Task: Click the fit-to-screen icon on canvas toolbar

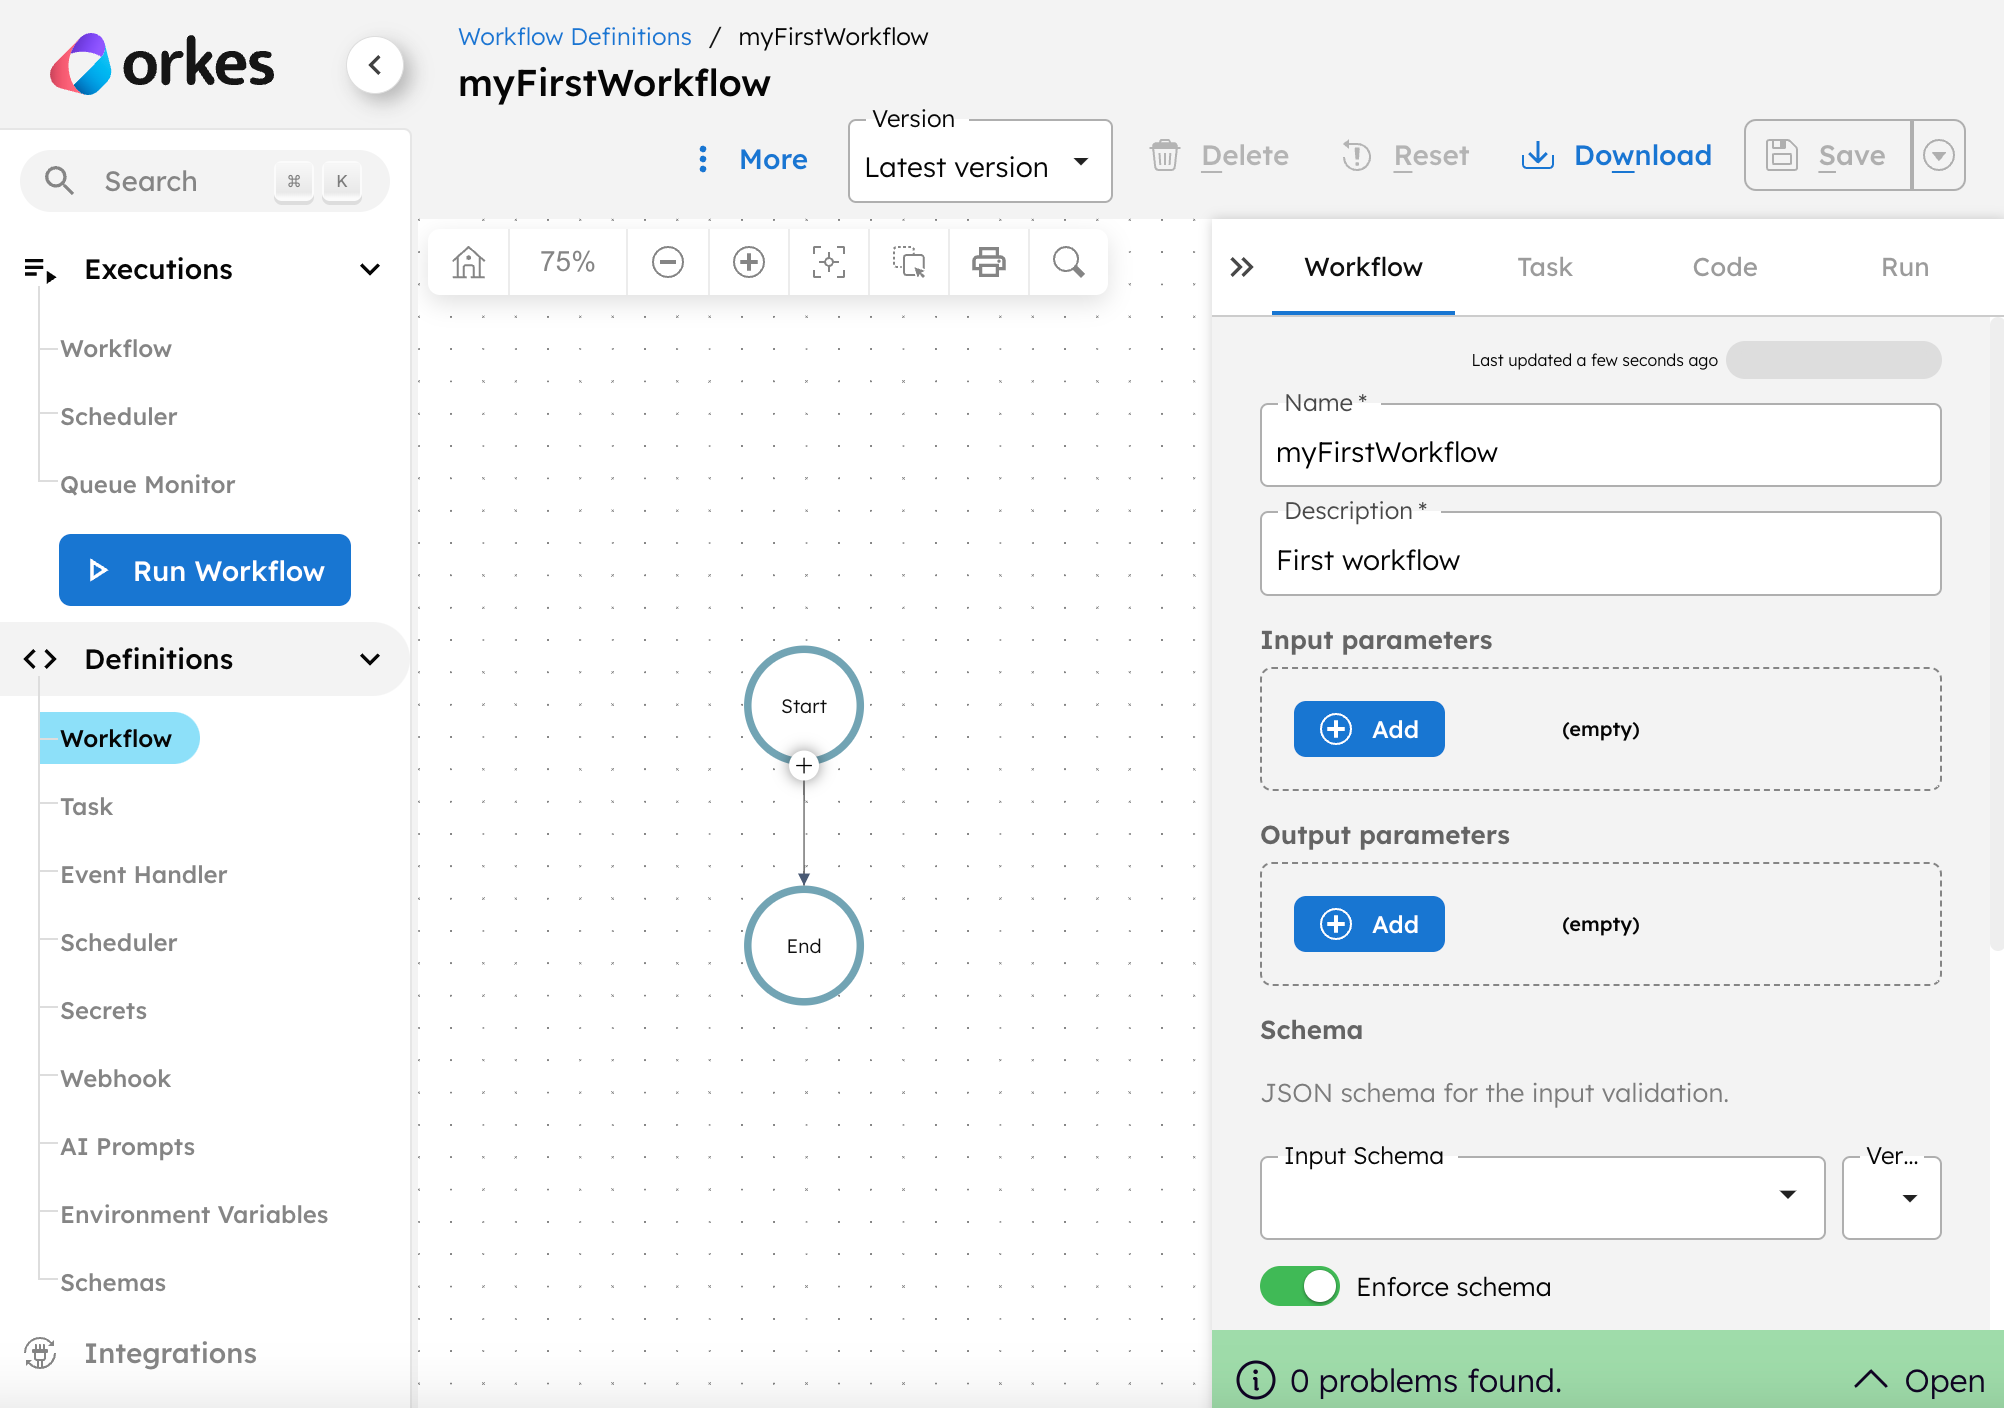Action: tap(828, 262)
